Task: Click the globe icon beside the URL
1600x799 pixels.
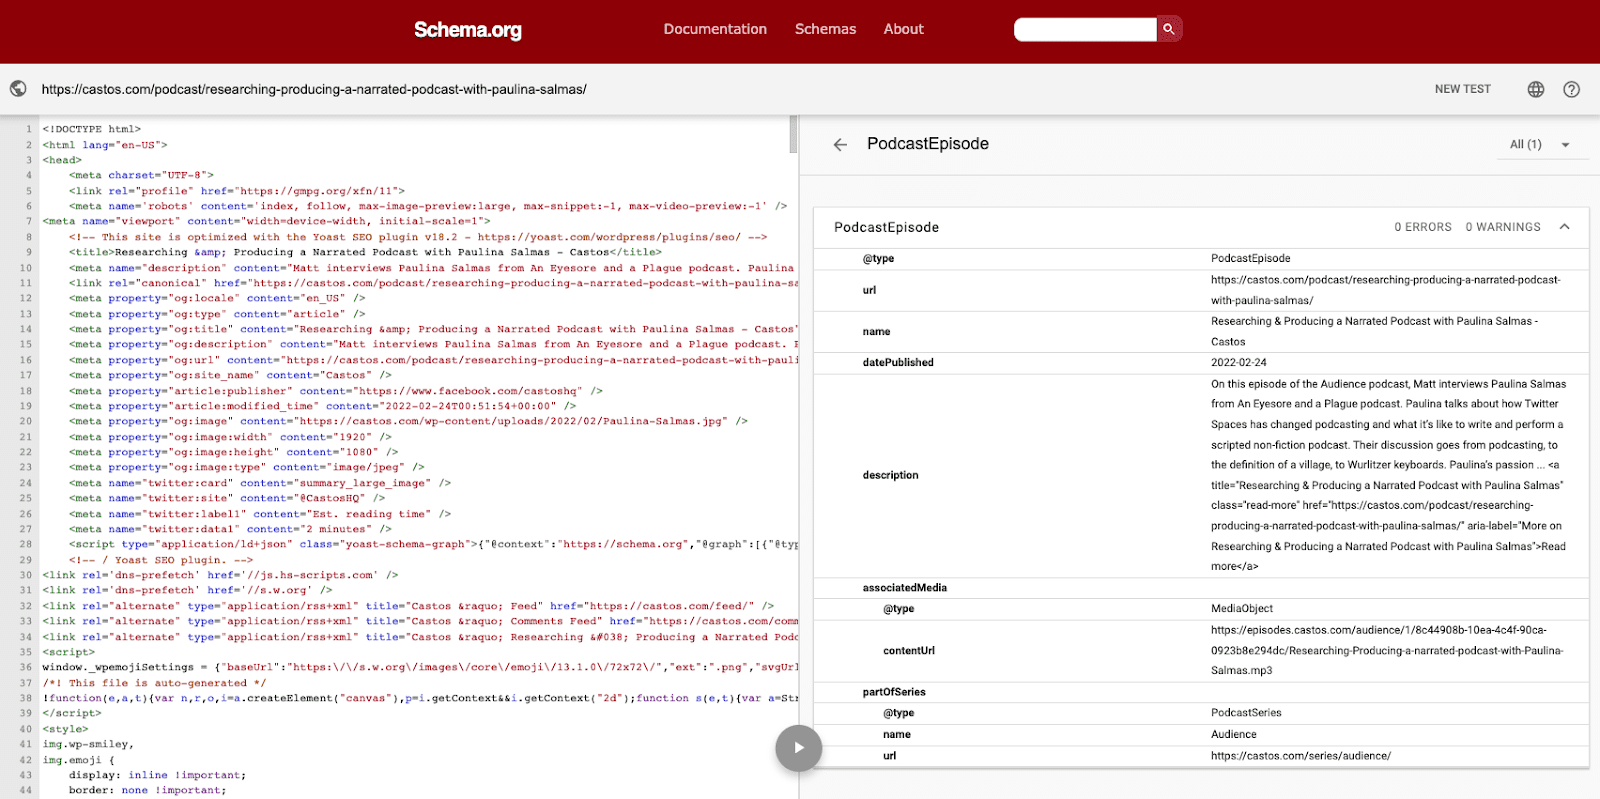Action: pyautogui.click(x=18, y=89)
